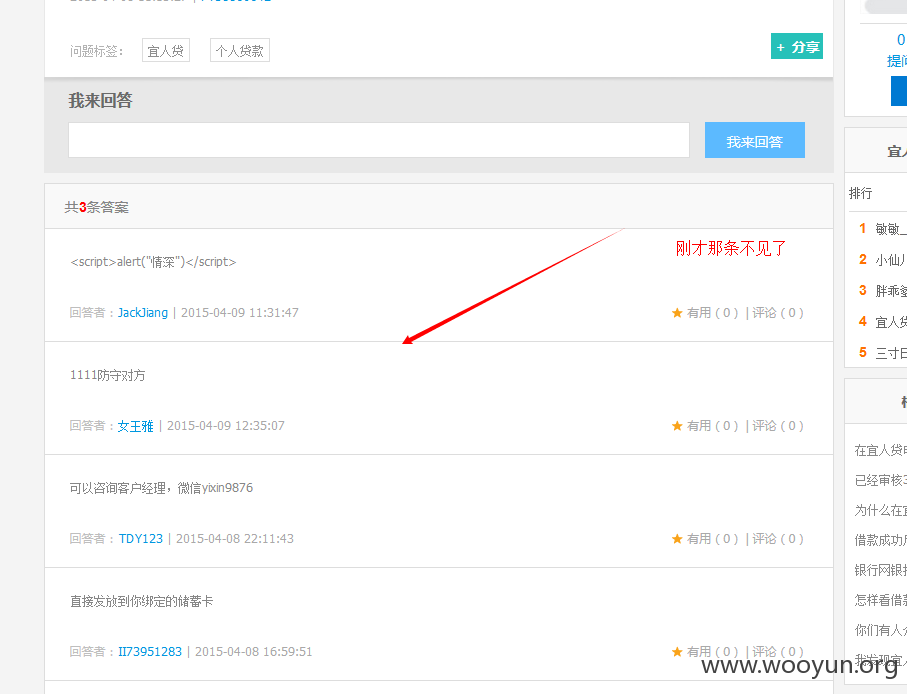Open the related question 已经审核
The image size is (907, 694).
[881, 480]
